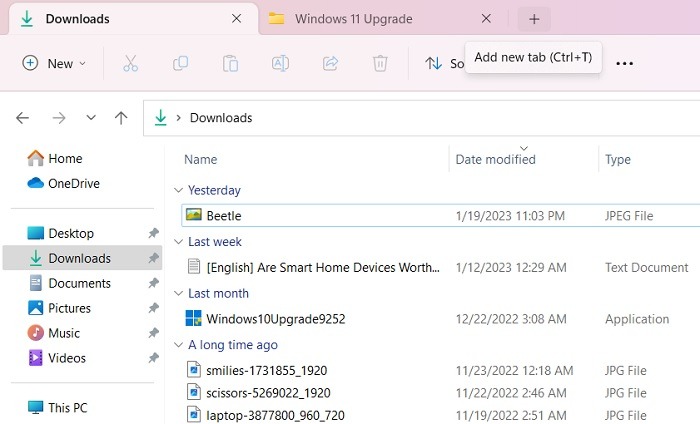Image resolution: width=700 pixels, height=424 pixels.
Task: Go up one folder level arrow
Action: pyautogui.click(x=121, y=118)
